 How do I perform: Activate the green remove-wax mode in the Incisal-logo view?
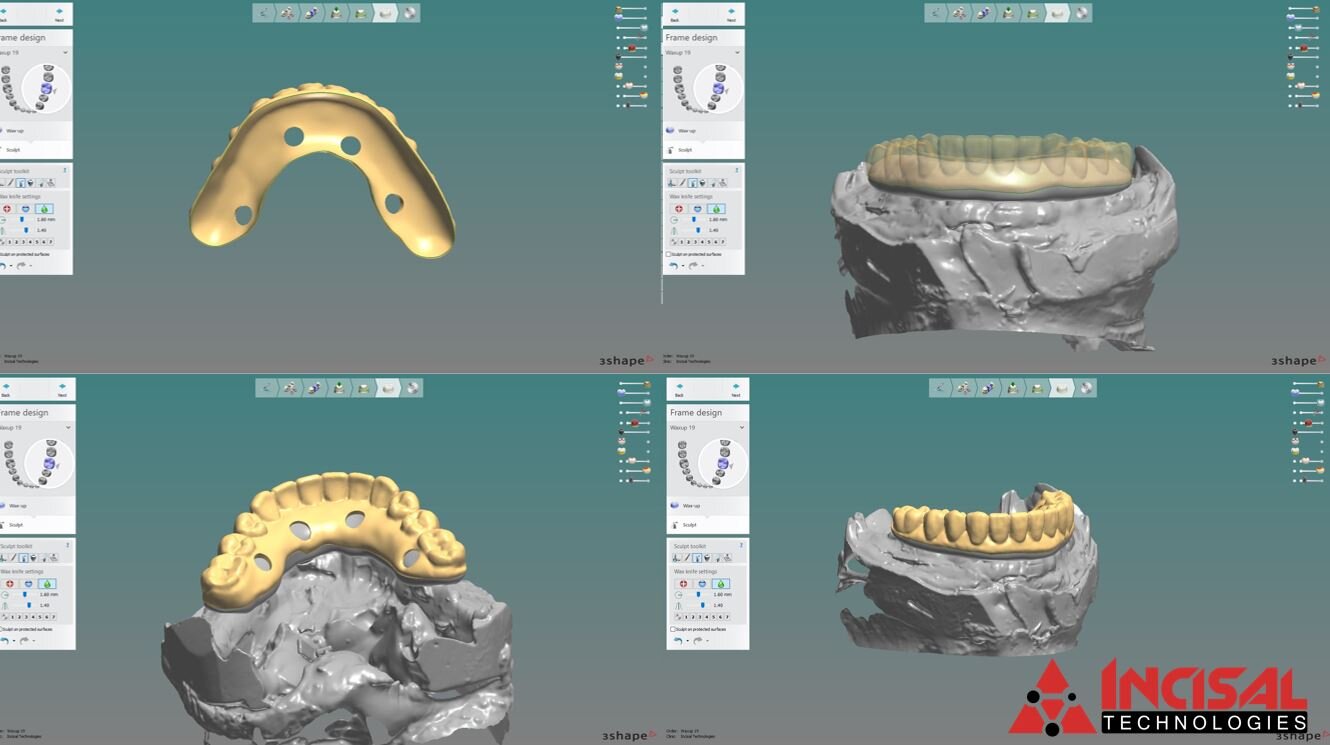click(x=721, y=584)
